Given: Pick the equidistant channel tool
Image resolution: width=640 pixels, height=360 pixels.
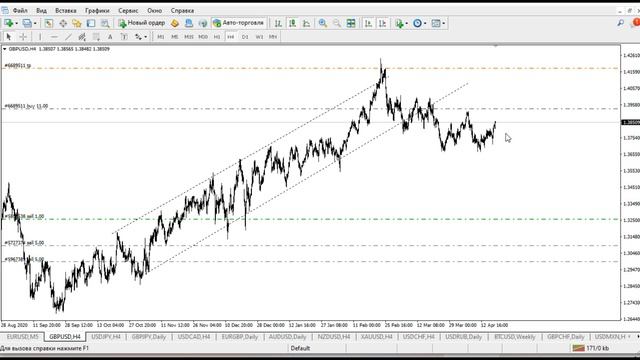Looking at the screenshot, I should point(82,37).
